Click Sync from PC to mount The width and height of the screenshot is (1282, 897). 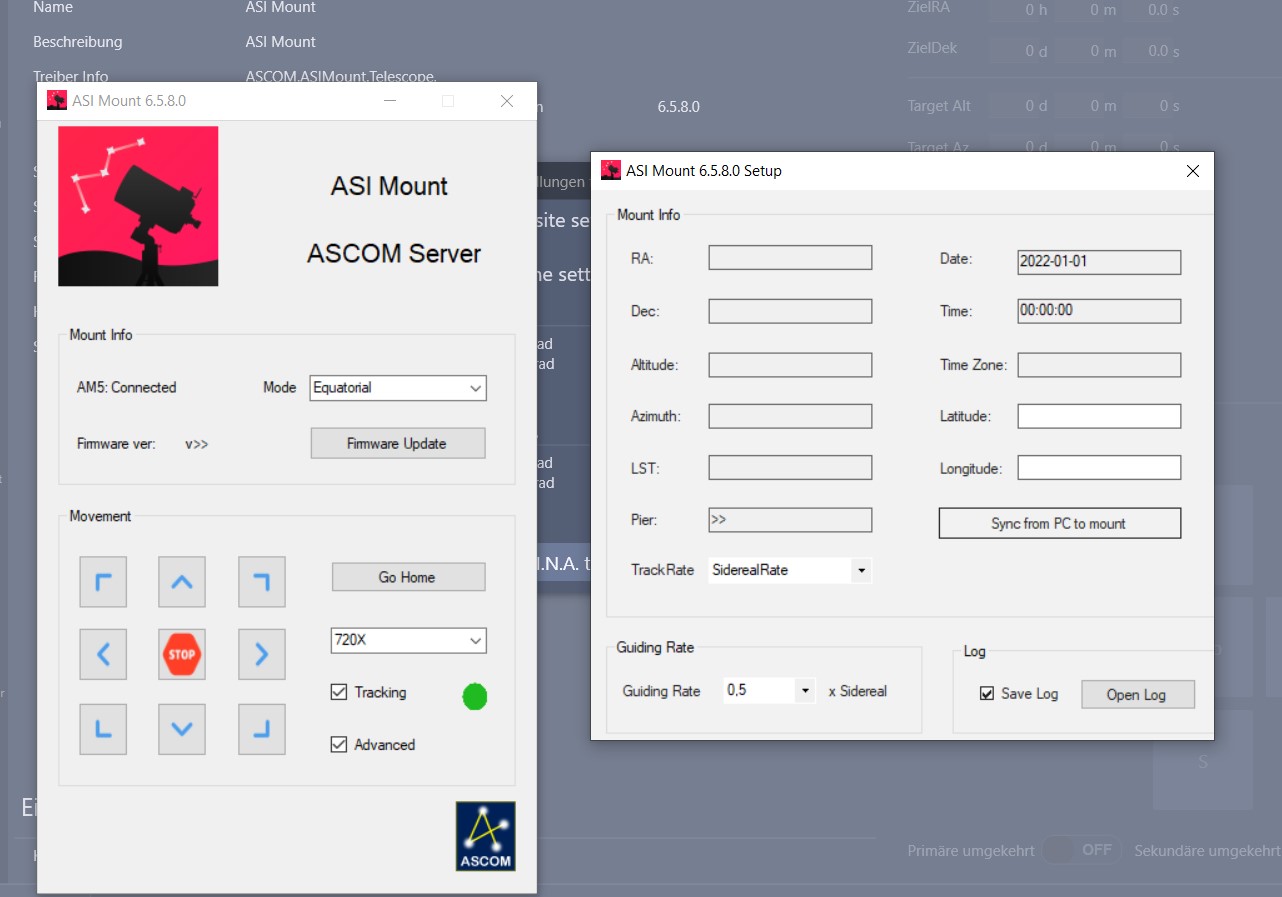(x=1059, y=523)
